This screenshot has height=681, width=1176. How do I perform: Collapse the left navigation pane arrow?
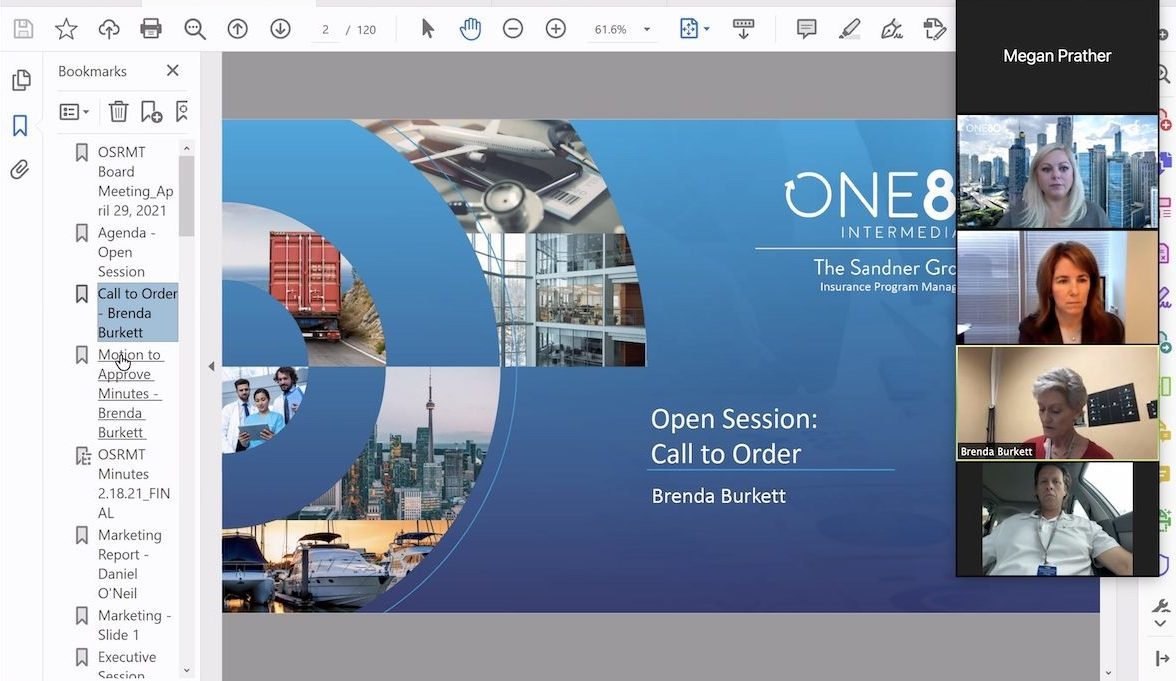(211, 367)
